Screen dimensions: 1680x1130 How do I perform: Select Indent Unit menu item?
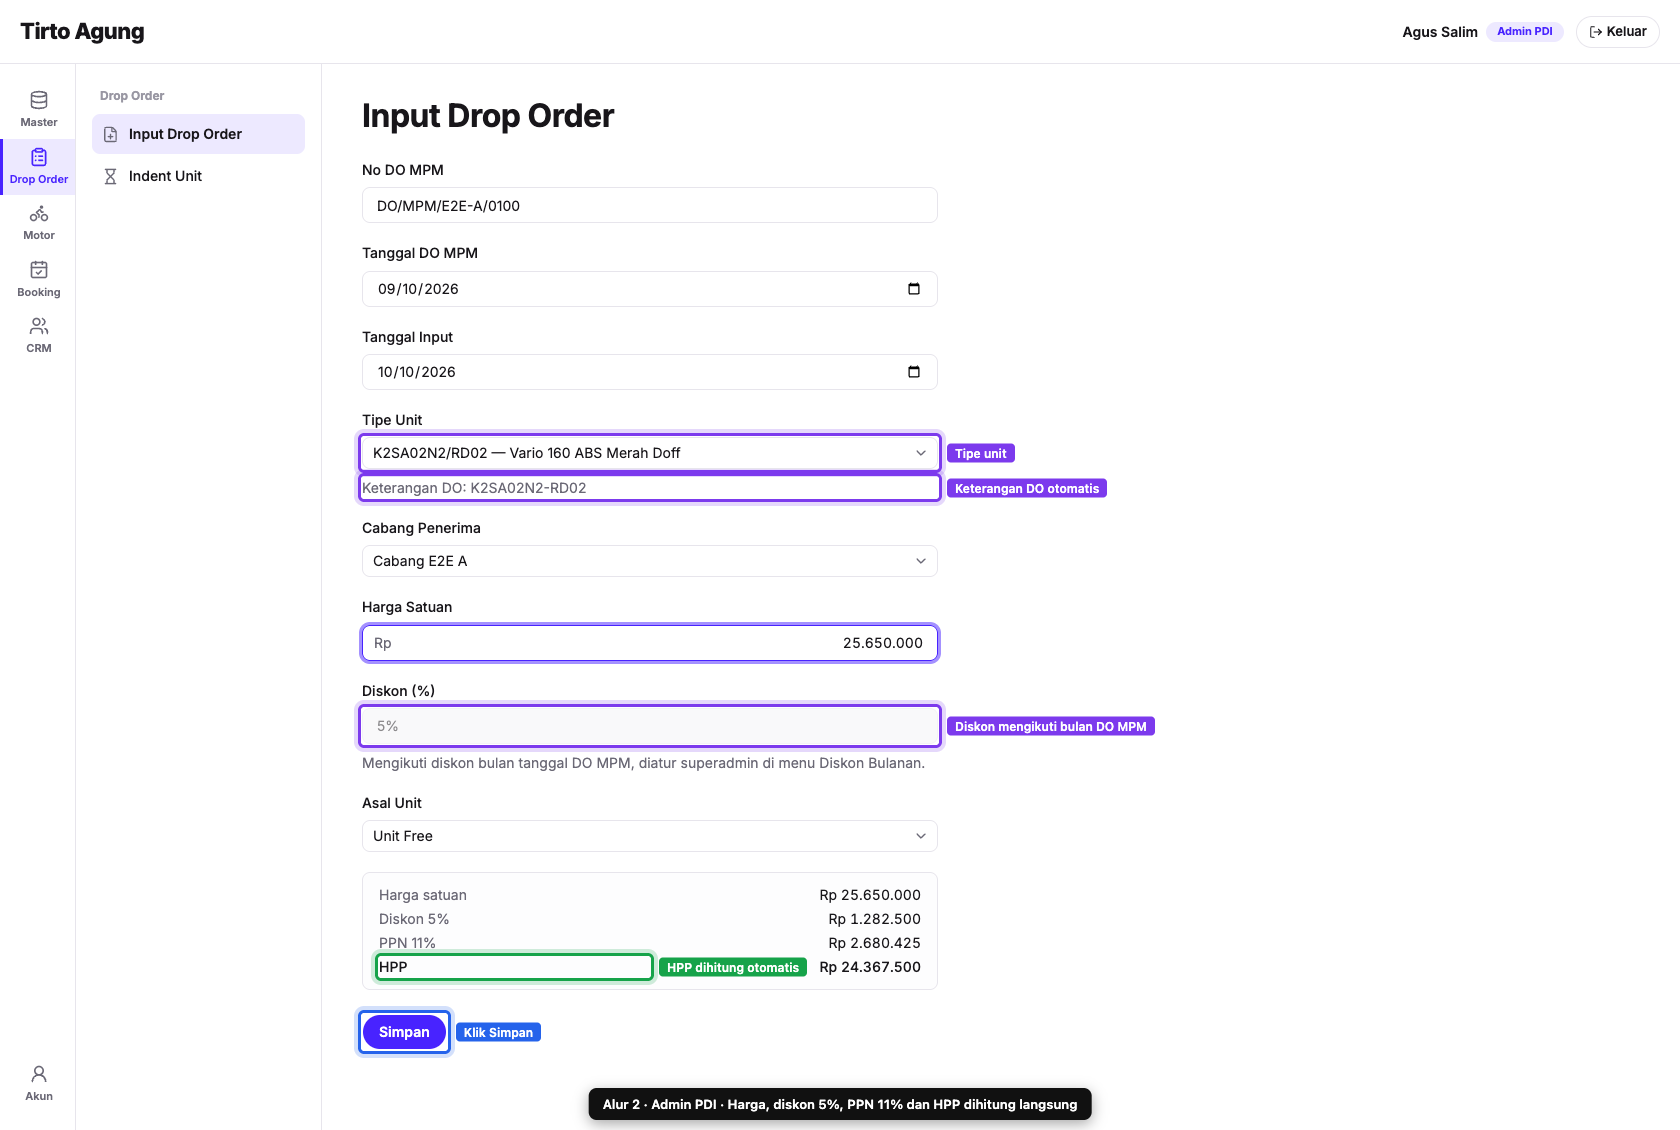(x=198, y=176)
